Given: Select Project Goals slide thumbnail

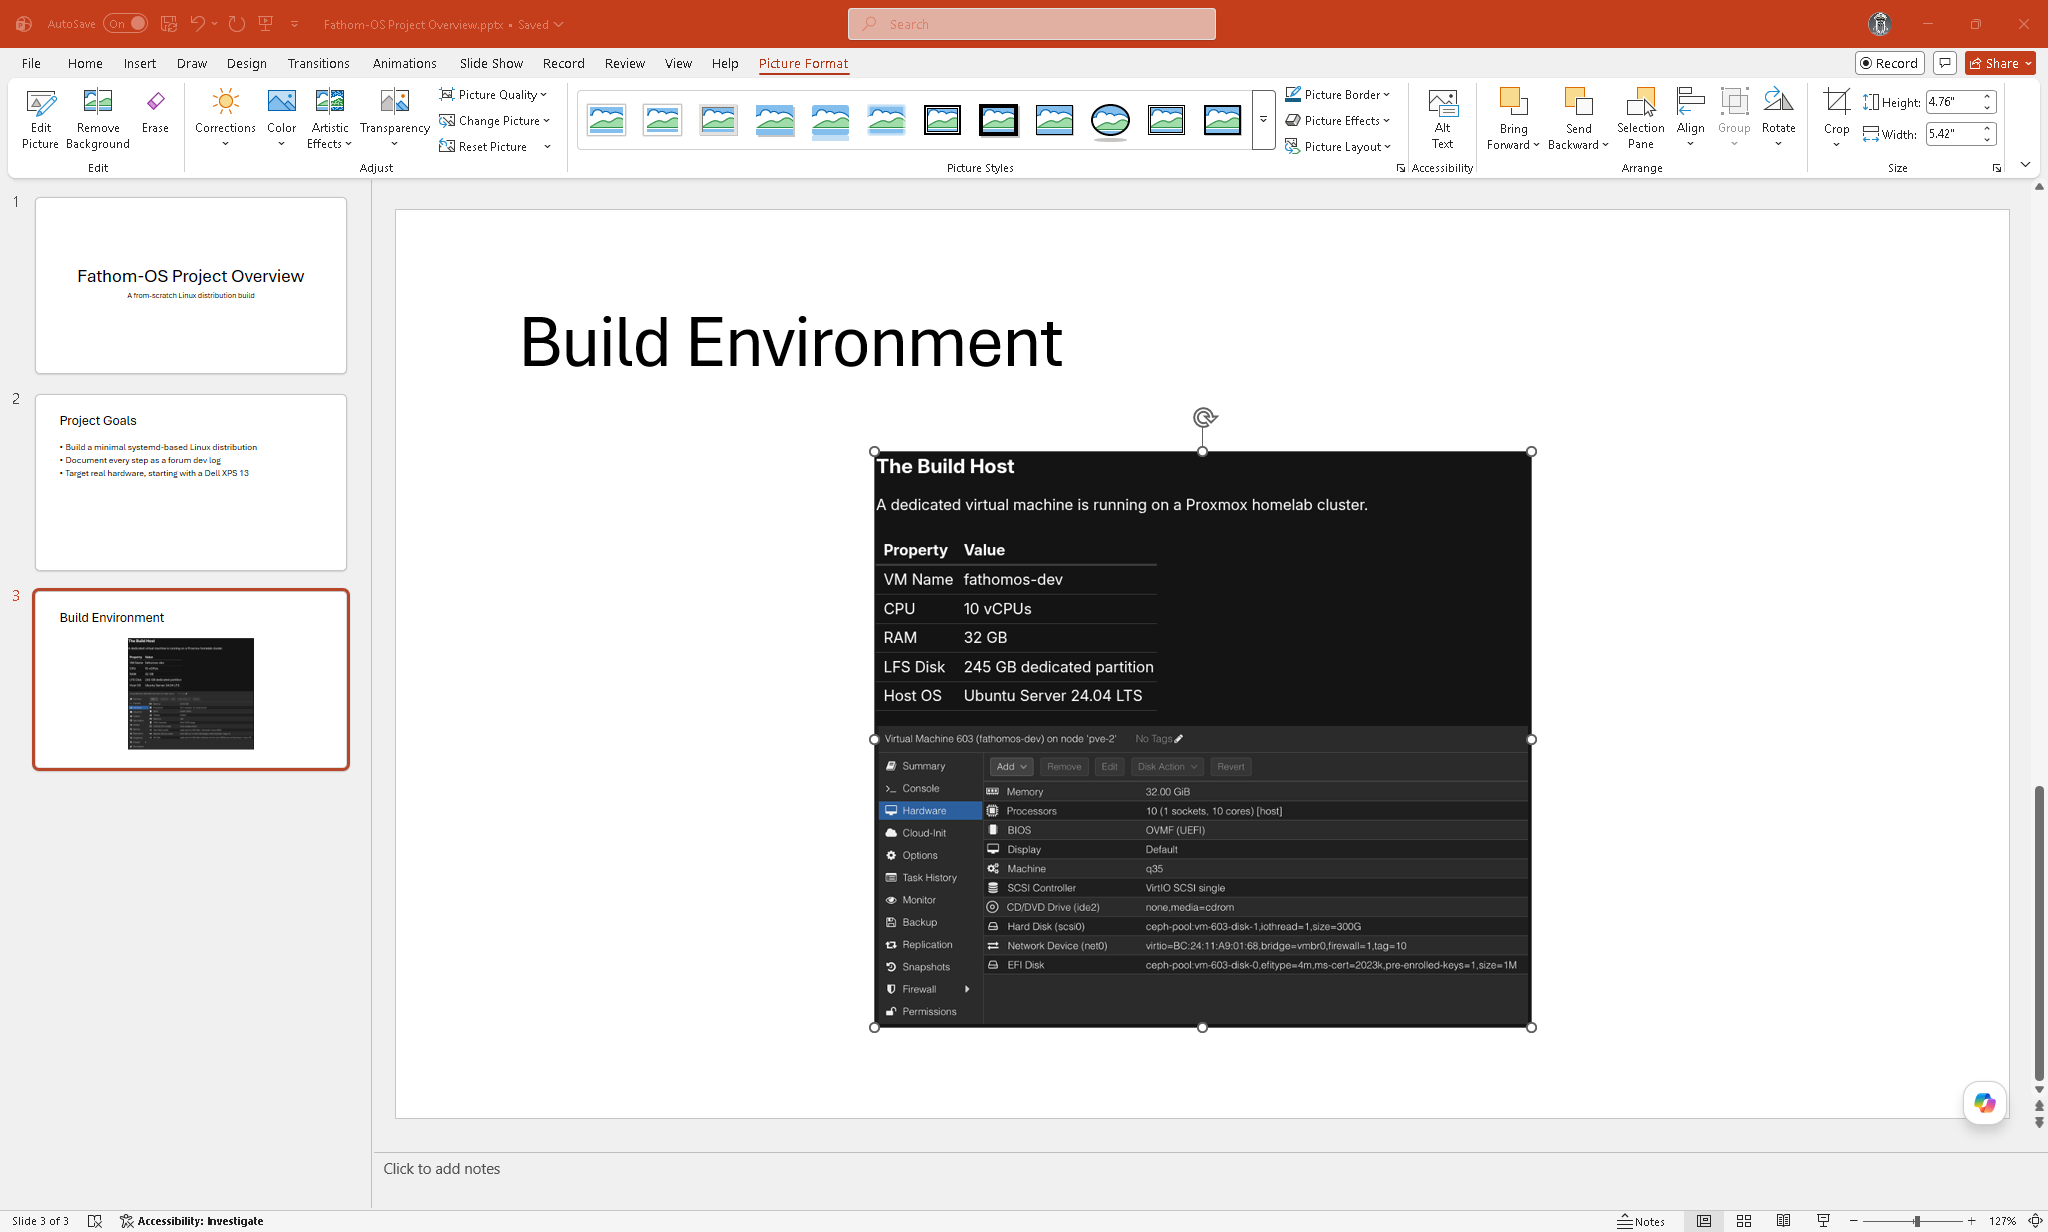Looking at the screenshot, I should point(191,482).
